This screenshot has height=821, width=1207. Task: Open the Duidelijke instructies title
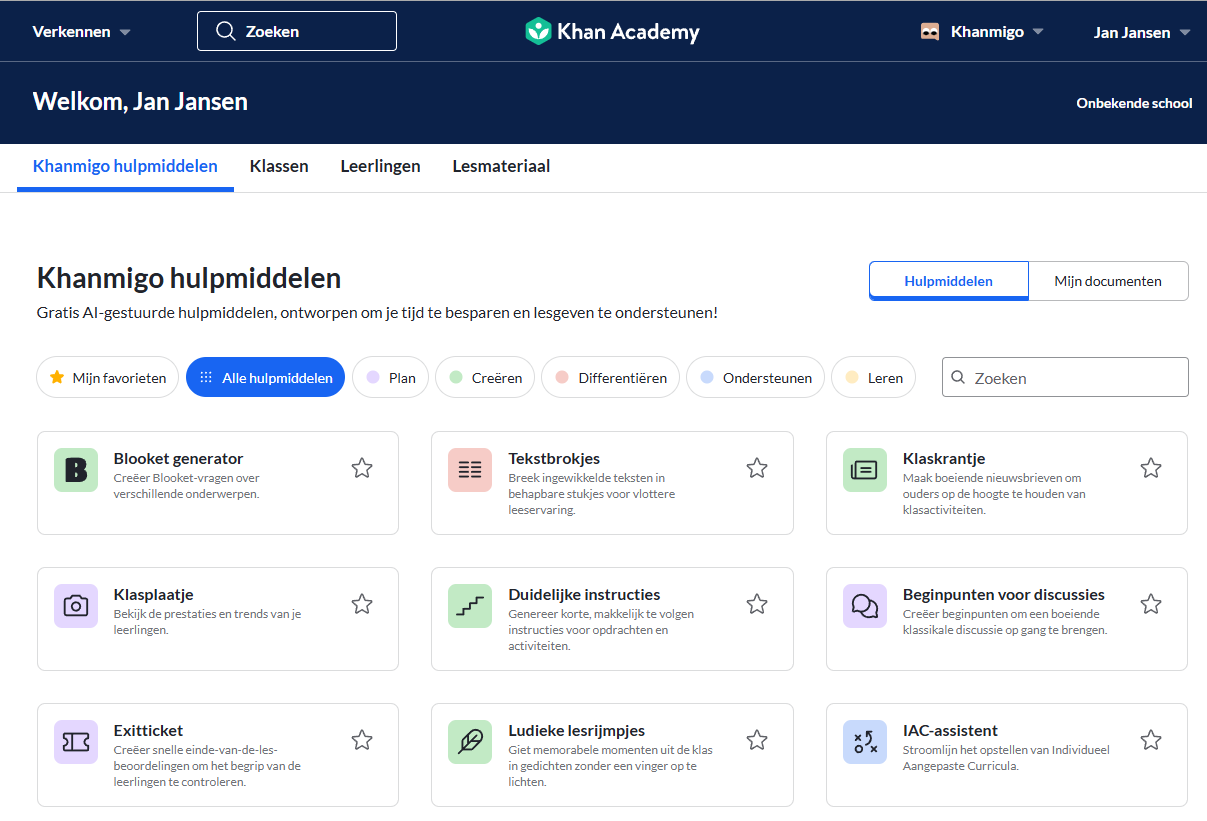tap(584, 595)
